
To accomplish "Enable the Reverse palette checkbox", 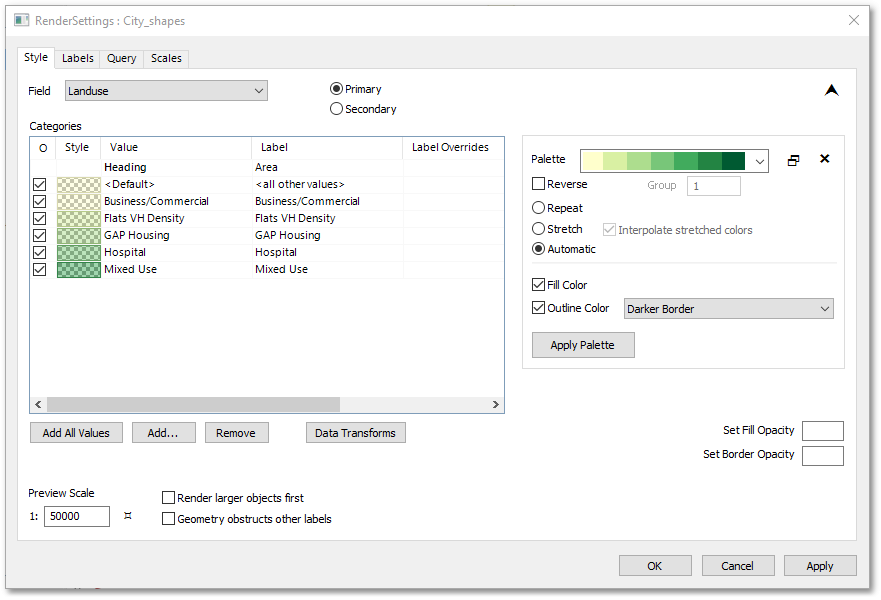I will (x=538, y=184).
